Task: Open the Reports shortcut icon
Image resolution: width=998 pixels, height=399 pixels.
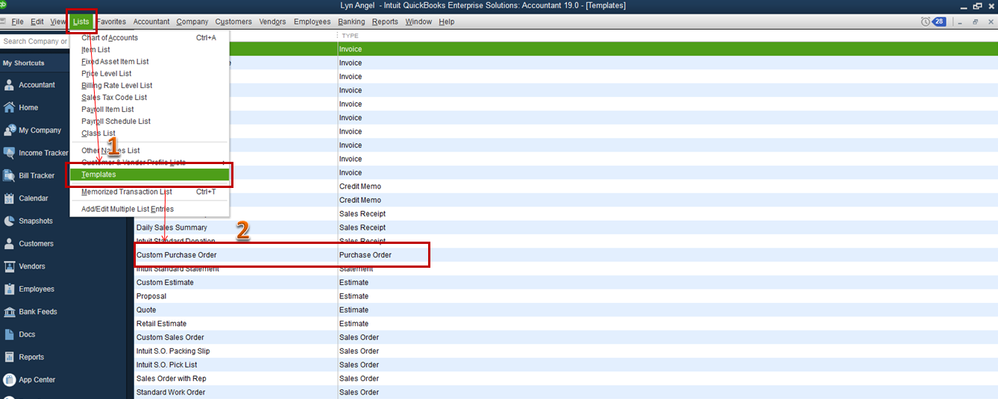Action: (9, 357)
